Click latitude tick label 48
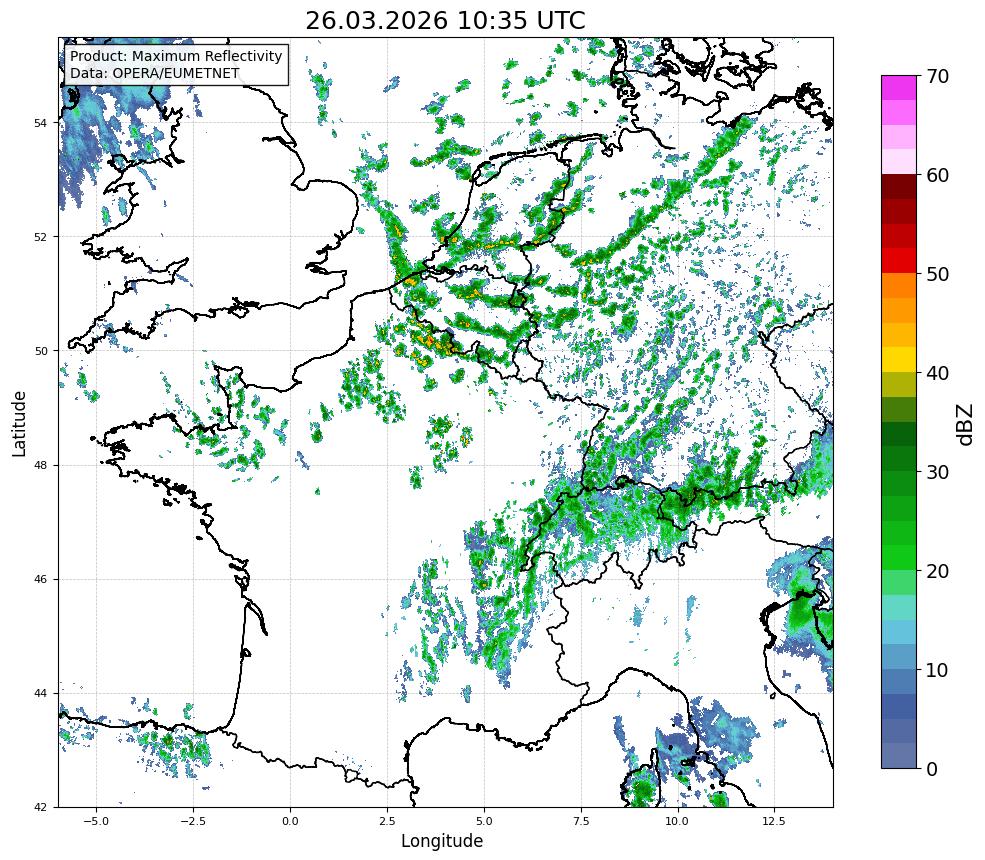This screenshot has height=860, width=985. click(40, 465)
